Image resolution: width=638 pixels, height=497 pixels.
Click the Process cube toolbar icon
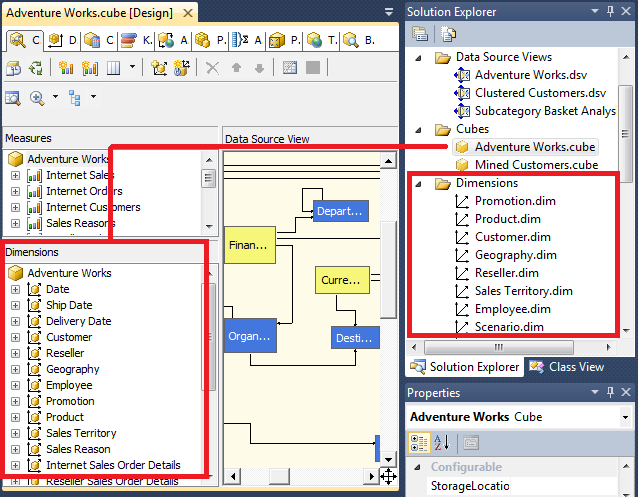13,68
